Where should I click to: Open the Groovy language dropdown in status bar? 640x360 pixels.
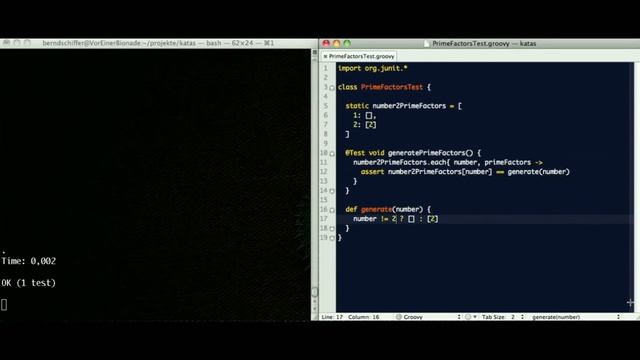pyautogui.click(x=428, y=317)
